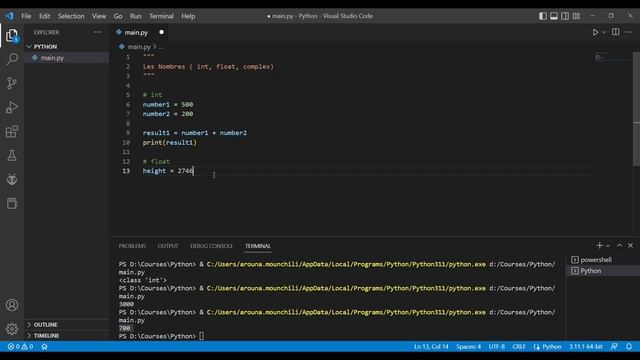Open the Edit menu

click(x=44, y=16)
